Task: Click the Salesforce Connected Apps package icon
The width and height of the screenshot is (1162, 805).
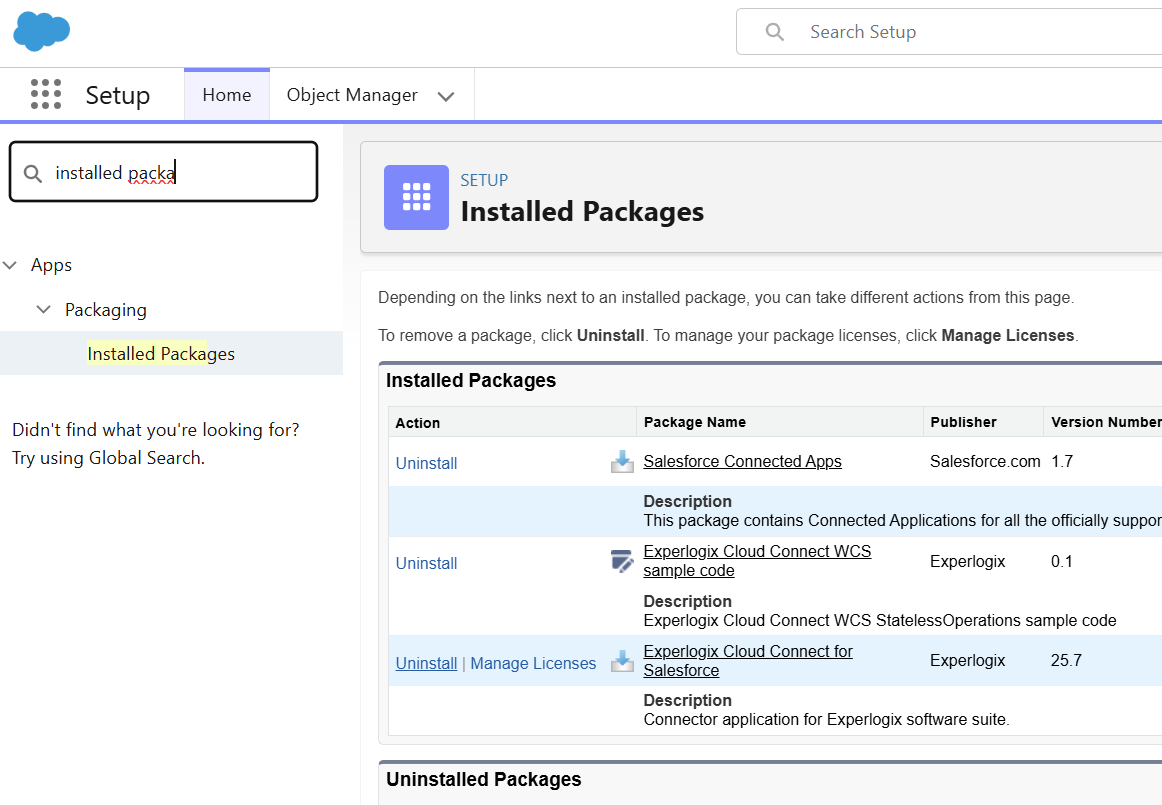Action: [x=622, y=462]
